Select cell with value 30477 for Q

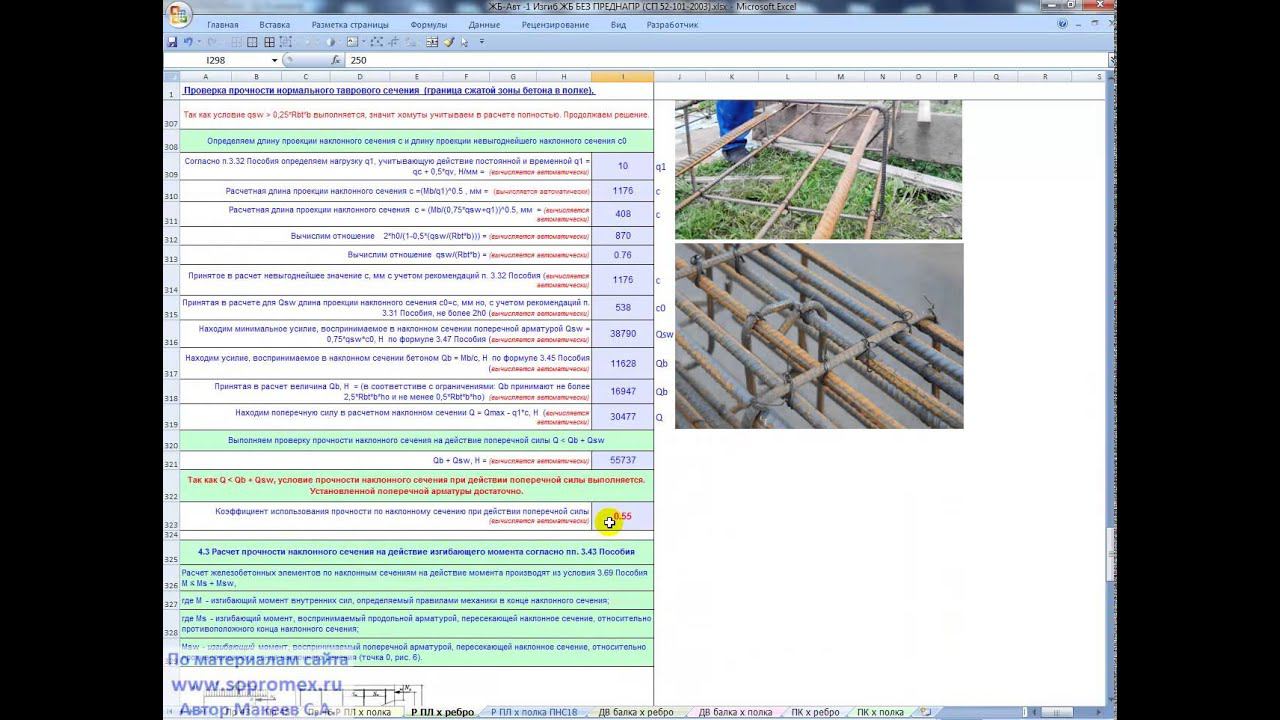(623, 417)
